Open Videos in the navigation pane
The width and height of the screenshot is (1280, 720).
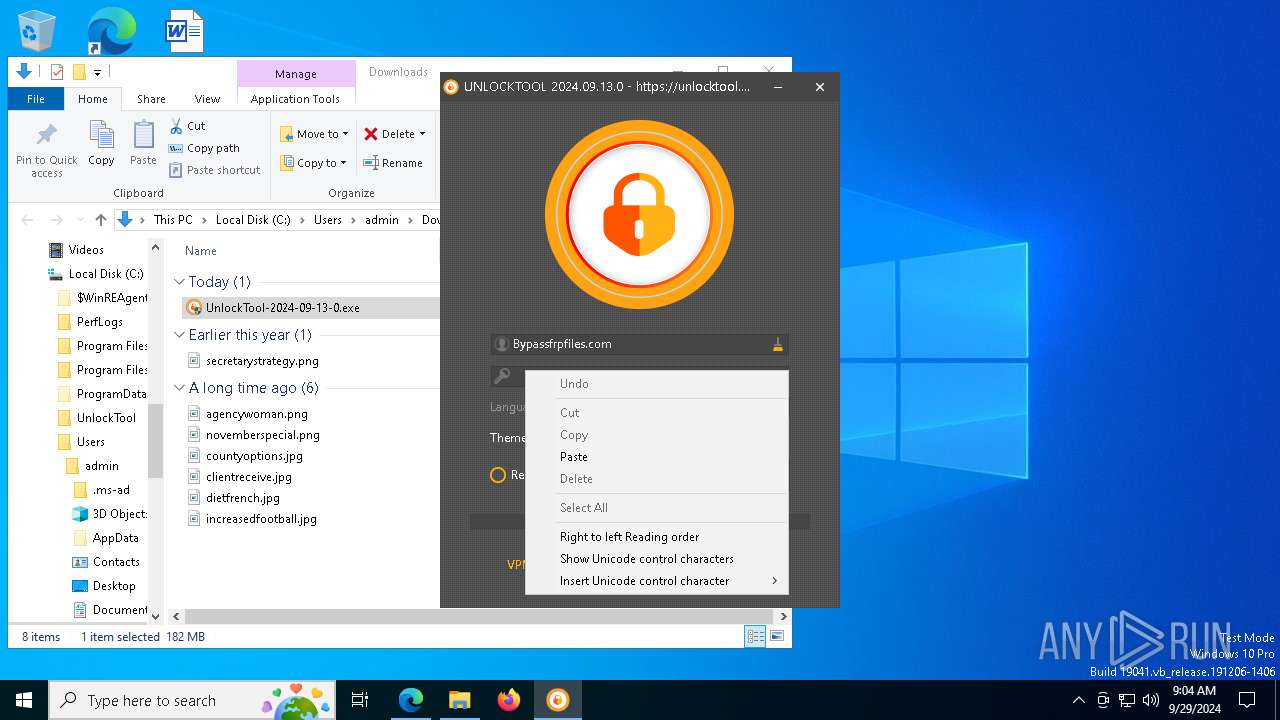click(x=86, y=250)
